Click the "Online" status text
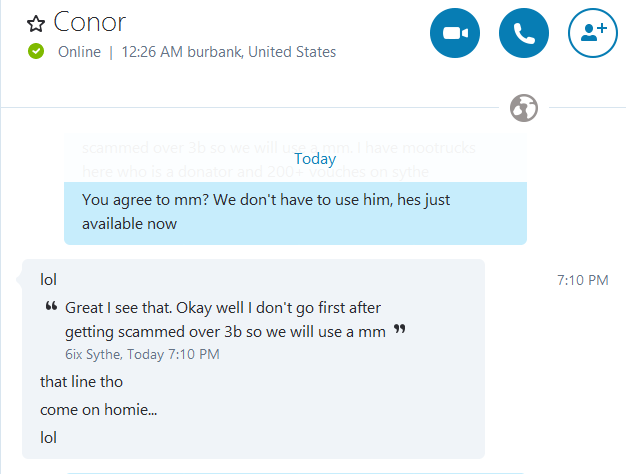The width and height of the screenshot is (626, 474). pyautogui.click(x=79, y=52)
